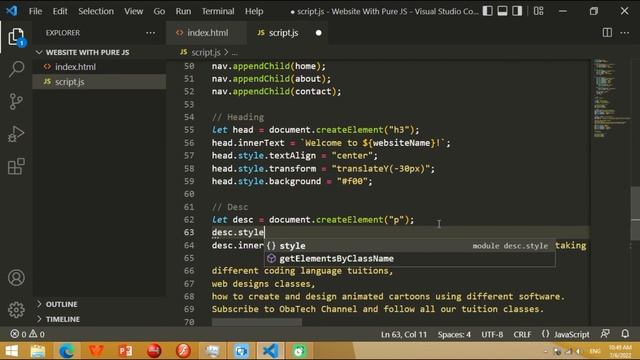The image size is (640, 360).
Task: Toggle the primary side bar layout icon
Action: 487,11
